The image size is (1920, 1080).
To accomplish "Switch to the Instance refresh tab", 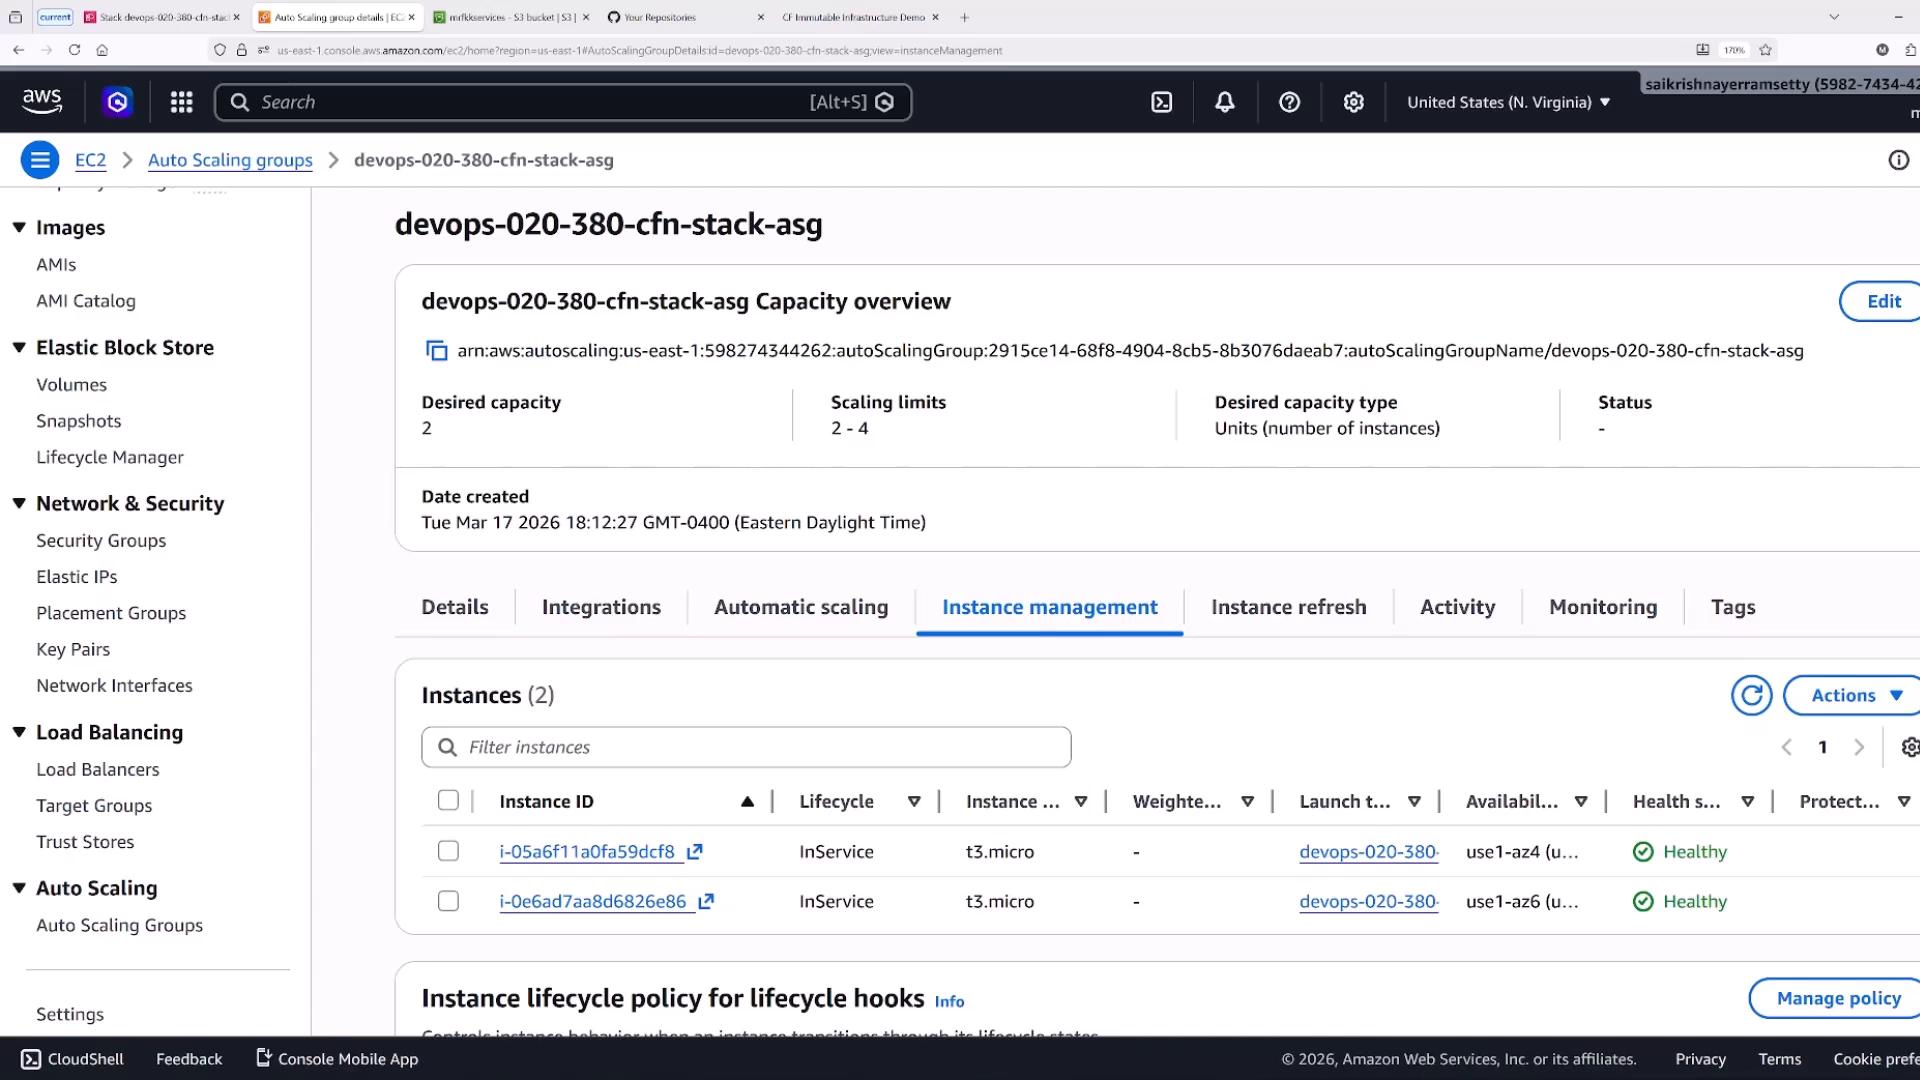I will 1288,607.
